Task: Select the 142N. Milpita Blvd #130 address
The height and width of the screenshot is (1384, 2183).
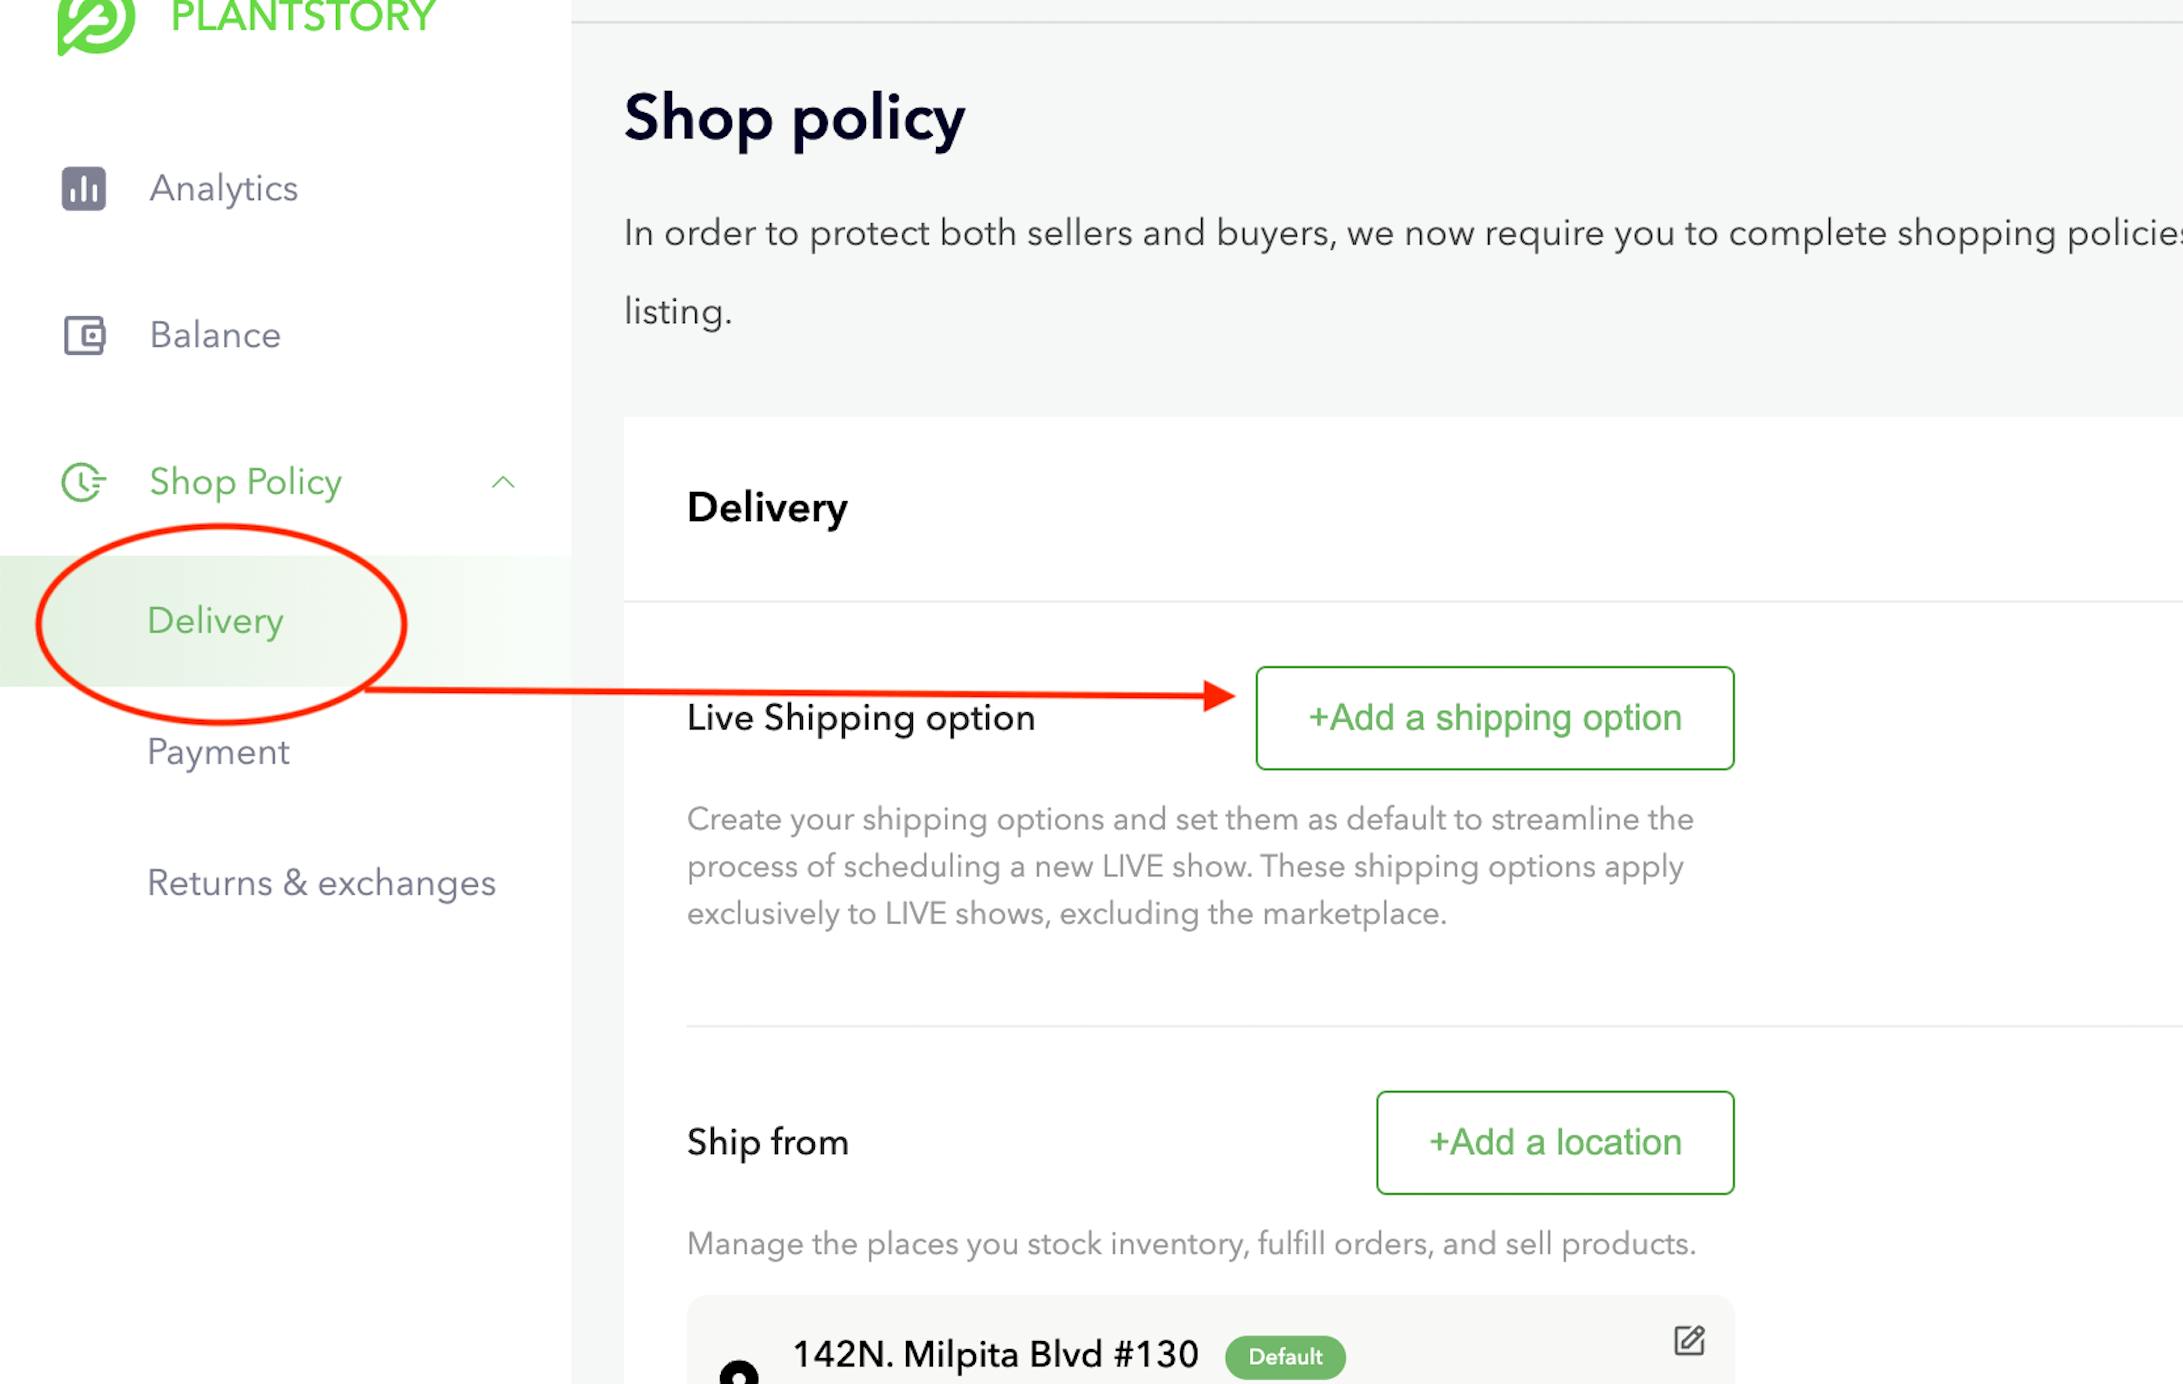Action: point(995,1355)
